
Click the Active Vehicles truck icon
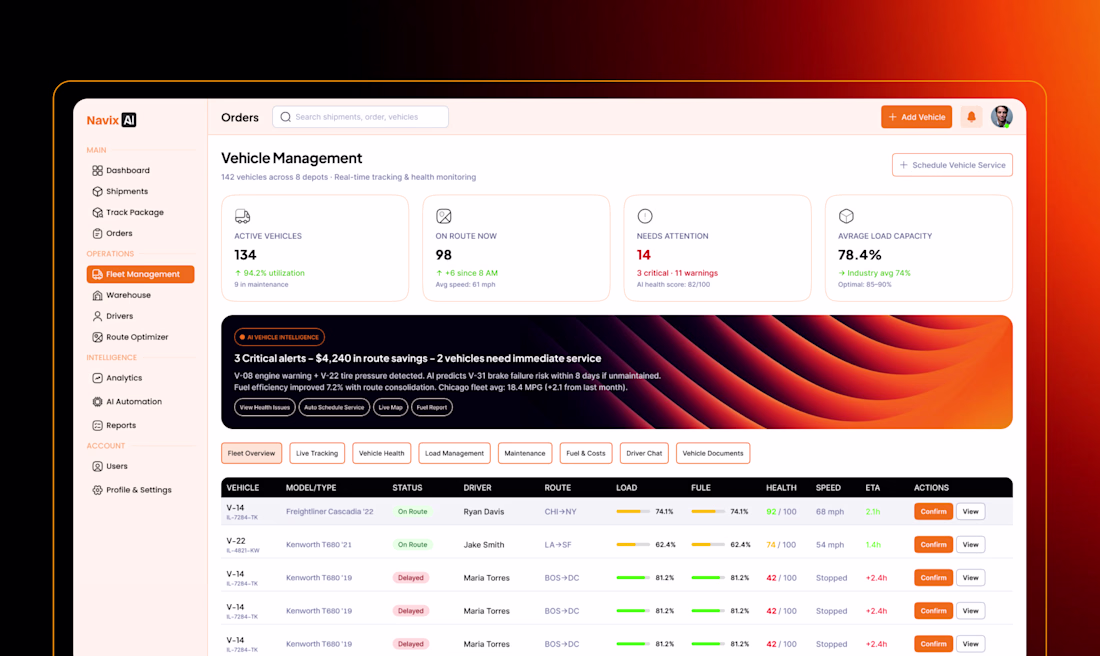point(242,216)
